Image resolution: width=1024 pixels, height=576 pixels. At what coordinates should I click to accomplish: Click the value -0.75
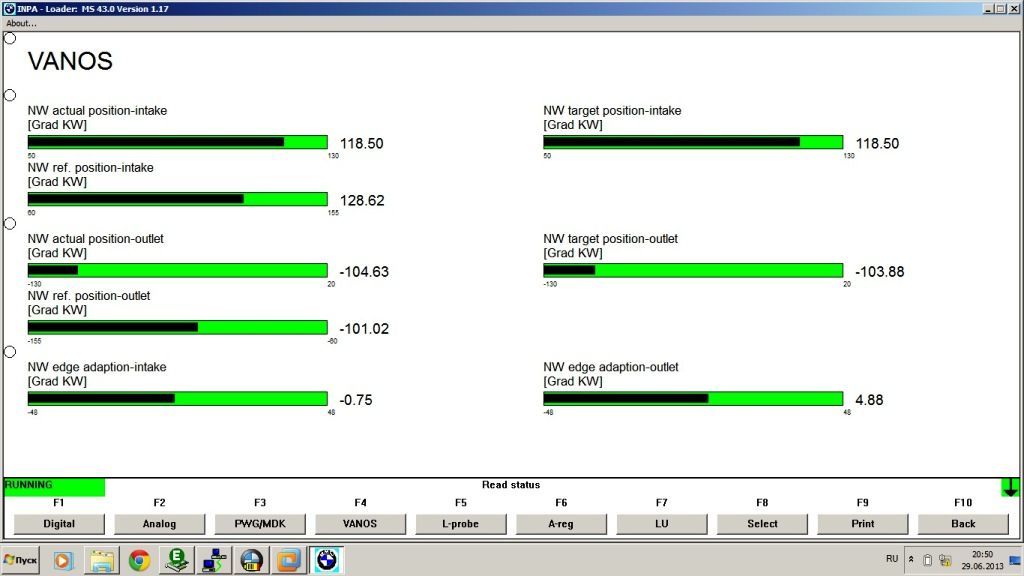coord(356,400)
